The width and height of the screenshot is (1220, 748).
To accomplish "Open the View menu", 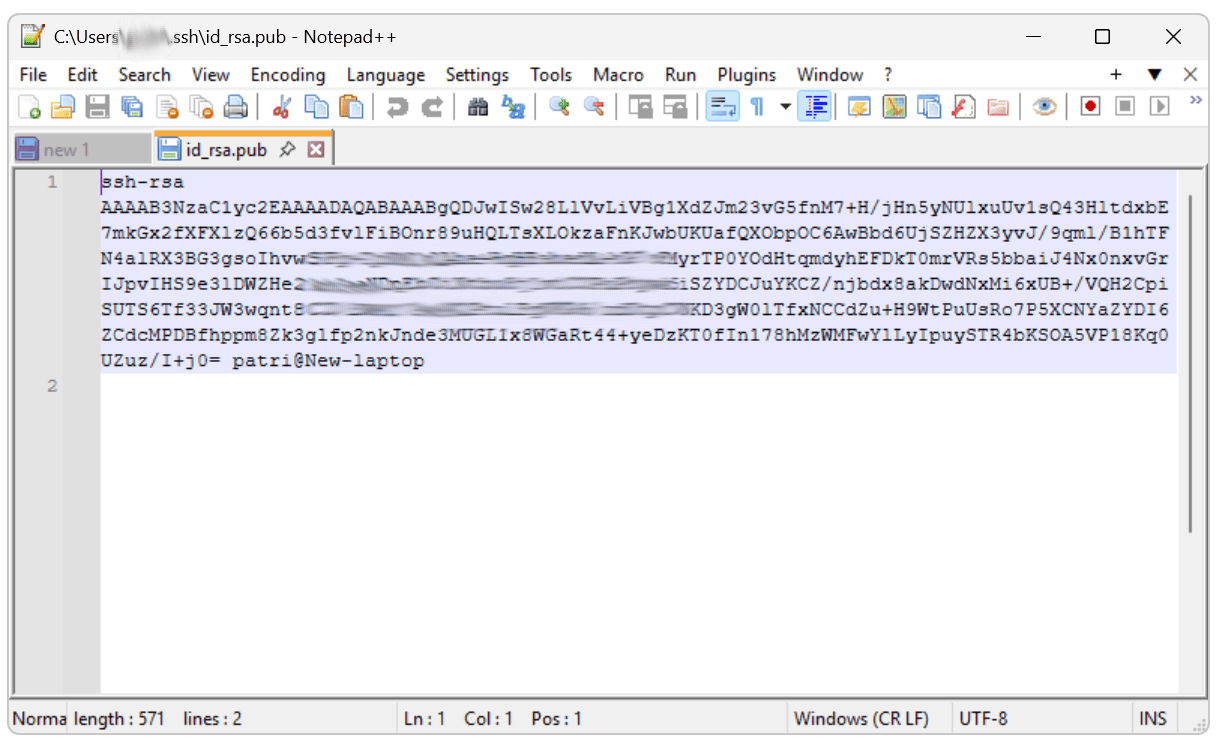I will point(211,75).
